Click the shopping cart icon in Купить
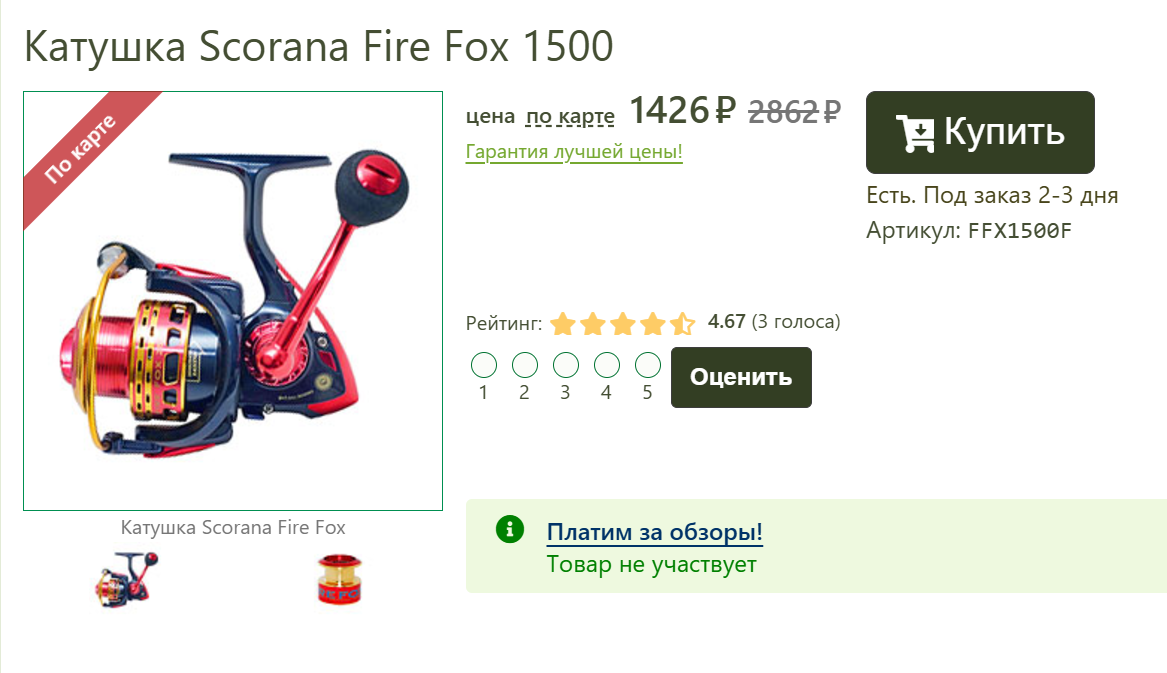This screenshot has width=1167, height=673. coord(915,134)
